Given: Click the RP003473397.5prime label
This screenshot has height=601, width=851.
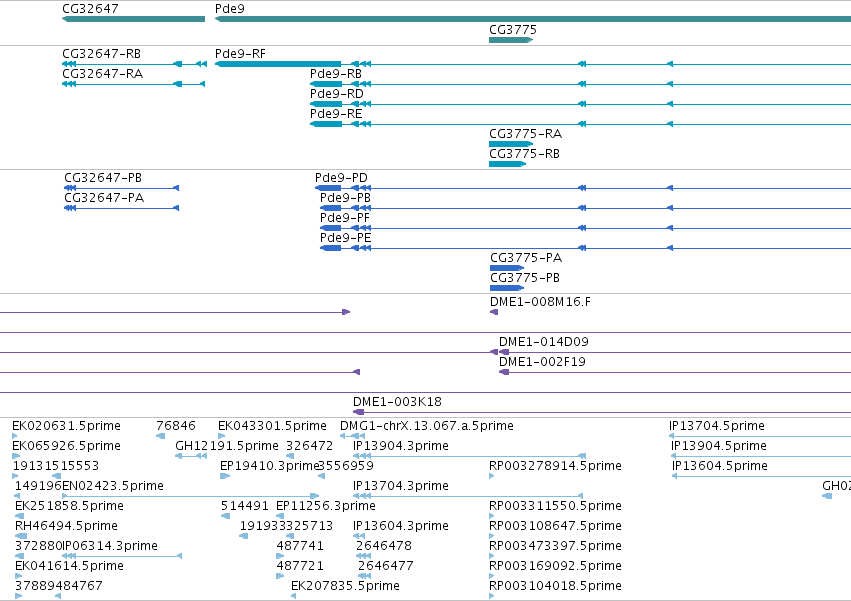Looking at the screenshot, I should coord(555,547).
